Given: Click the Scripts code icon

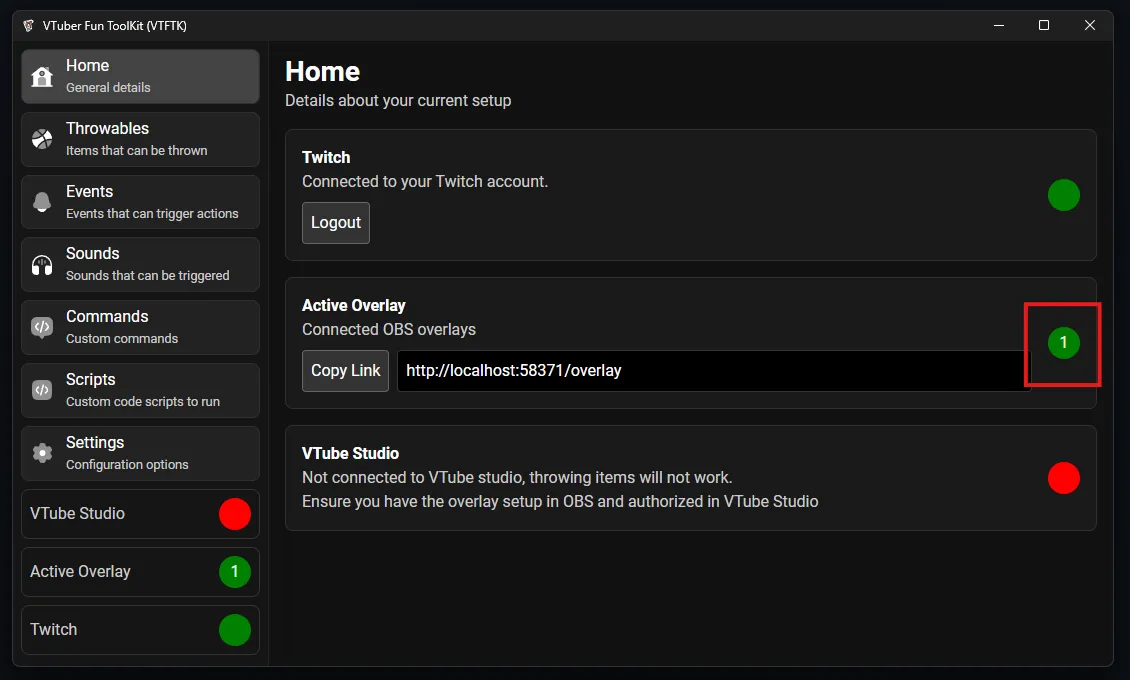Looking at the screenshot, I should click(42, 390).
